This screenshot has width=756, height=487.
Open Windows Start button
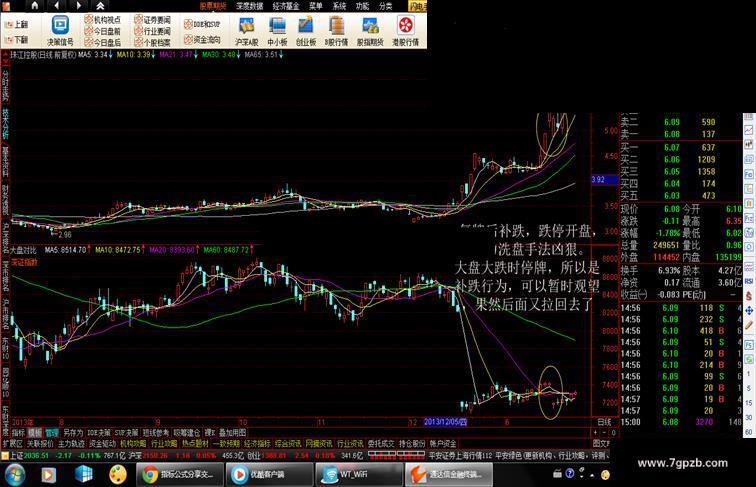14,475
